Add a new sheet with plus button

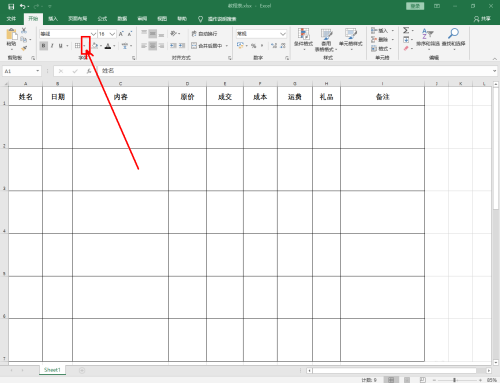coord(82,370)
